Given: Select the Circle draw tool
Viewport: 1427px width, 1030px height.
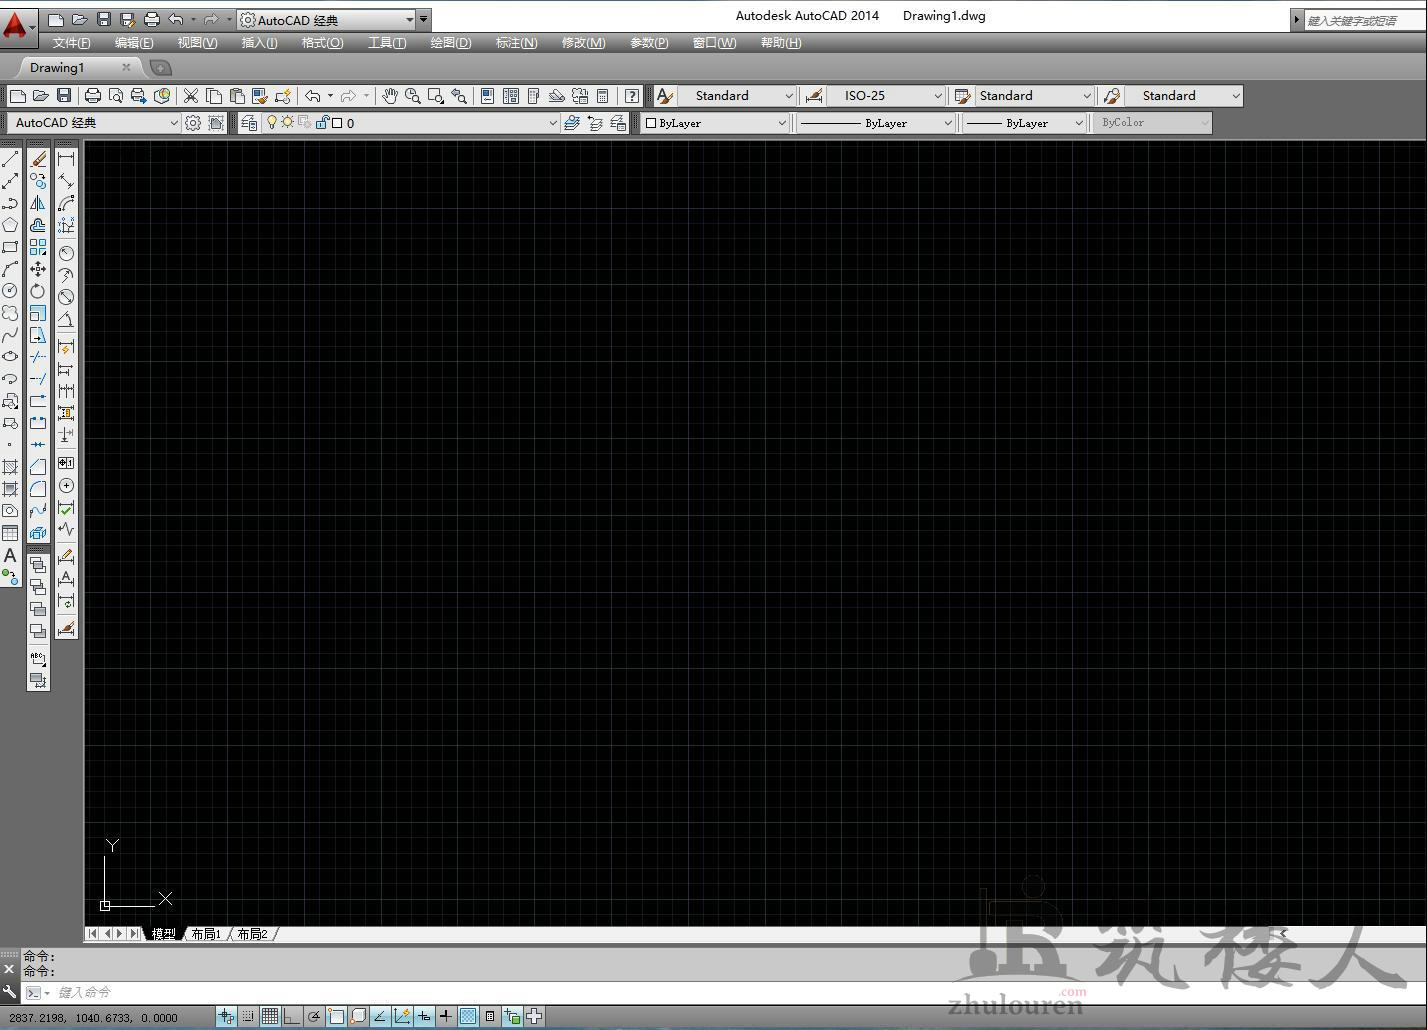Looking at the screenshot, I should [x=10, y=291].
